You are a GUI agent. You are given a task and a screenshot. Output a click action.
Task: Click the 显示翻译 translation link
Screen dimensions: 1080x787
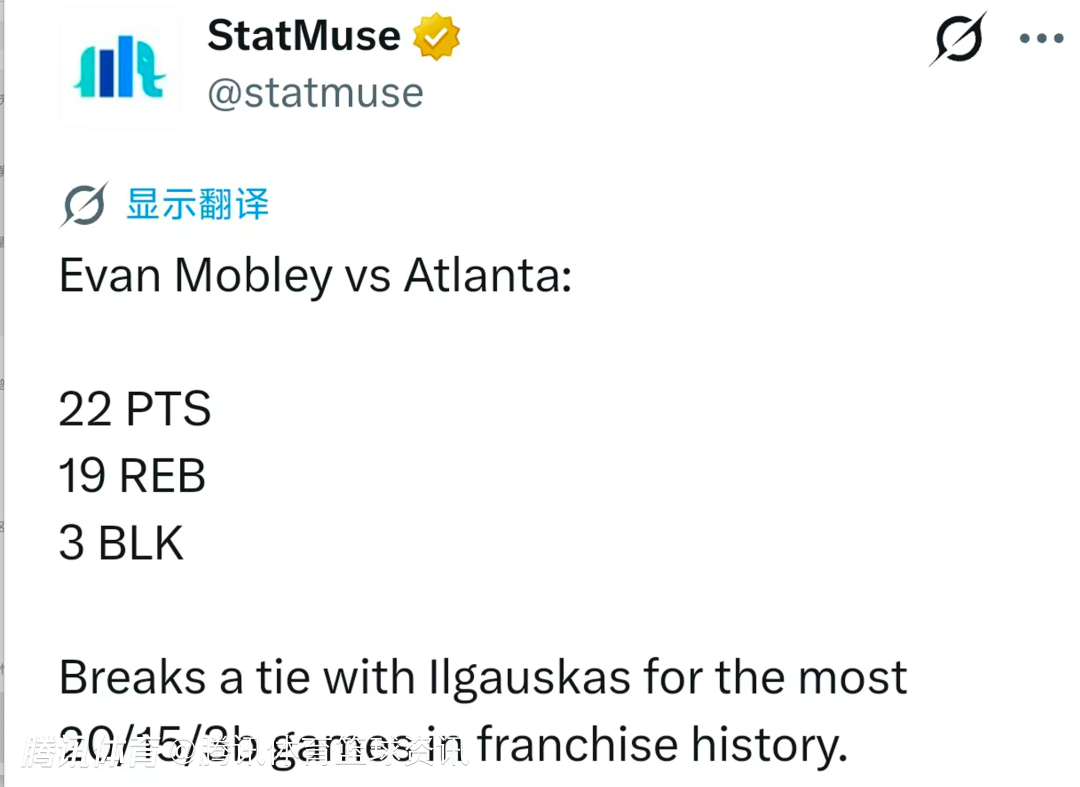pos(197,205)
